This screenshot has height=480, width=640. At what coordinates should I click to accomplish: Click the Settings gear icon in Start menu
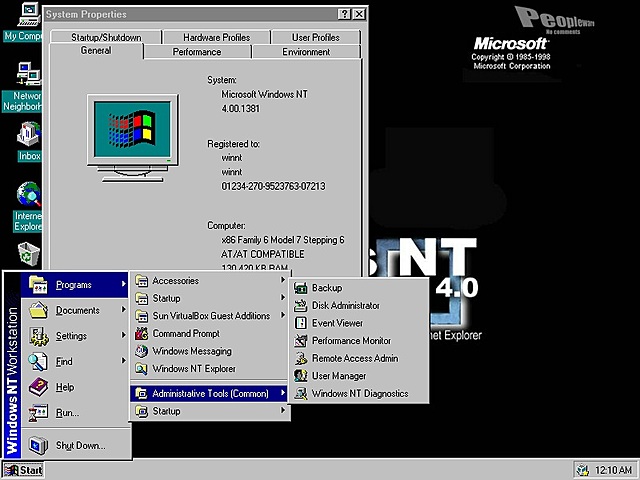pos(38,336)
